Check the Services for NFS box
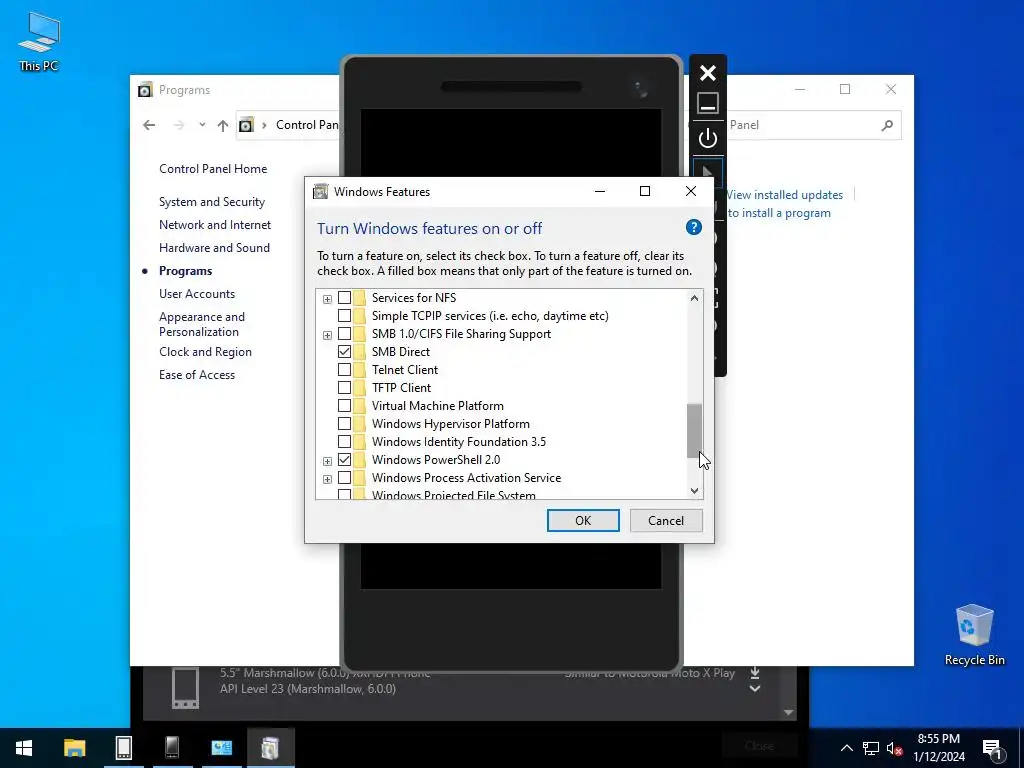Image resolution: width=1024 pixels, height=768 pixels. 344,298
